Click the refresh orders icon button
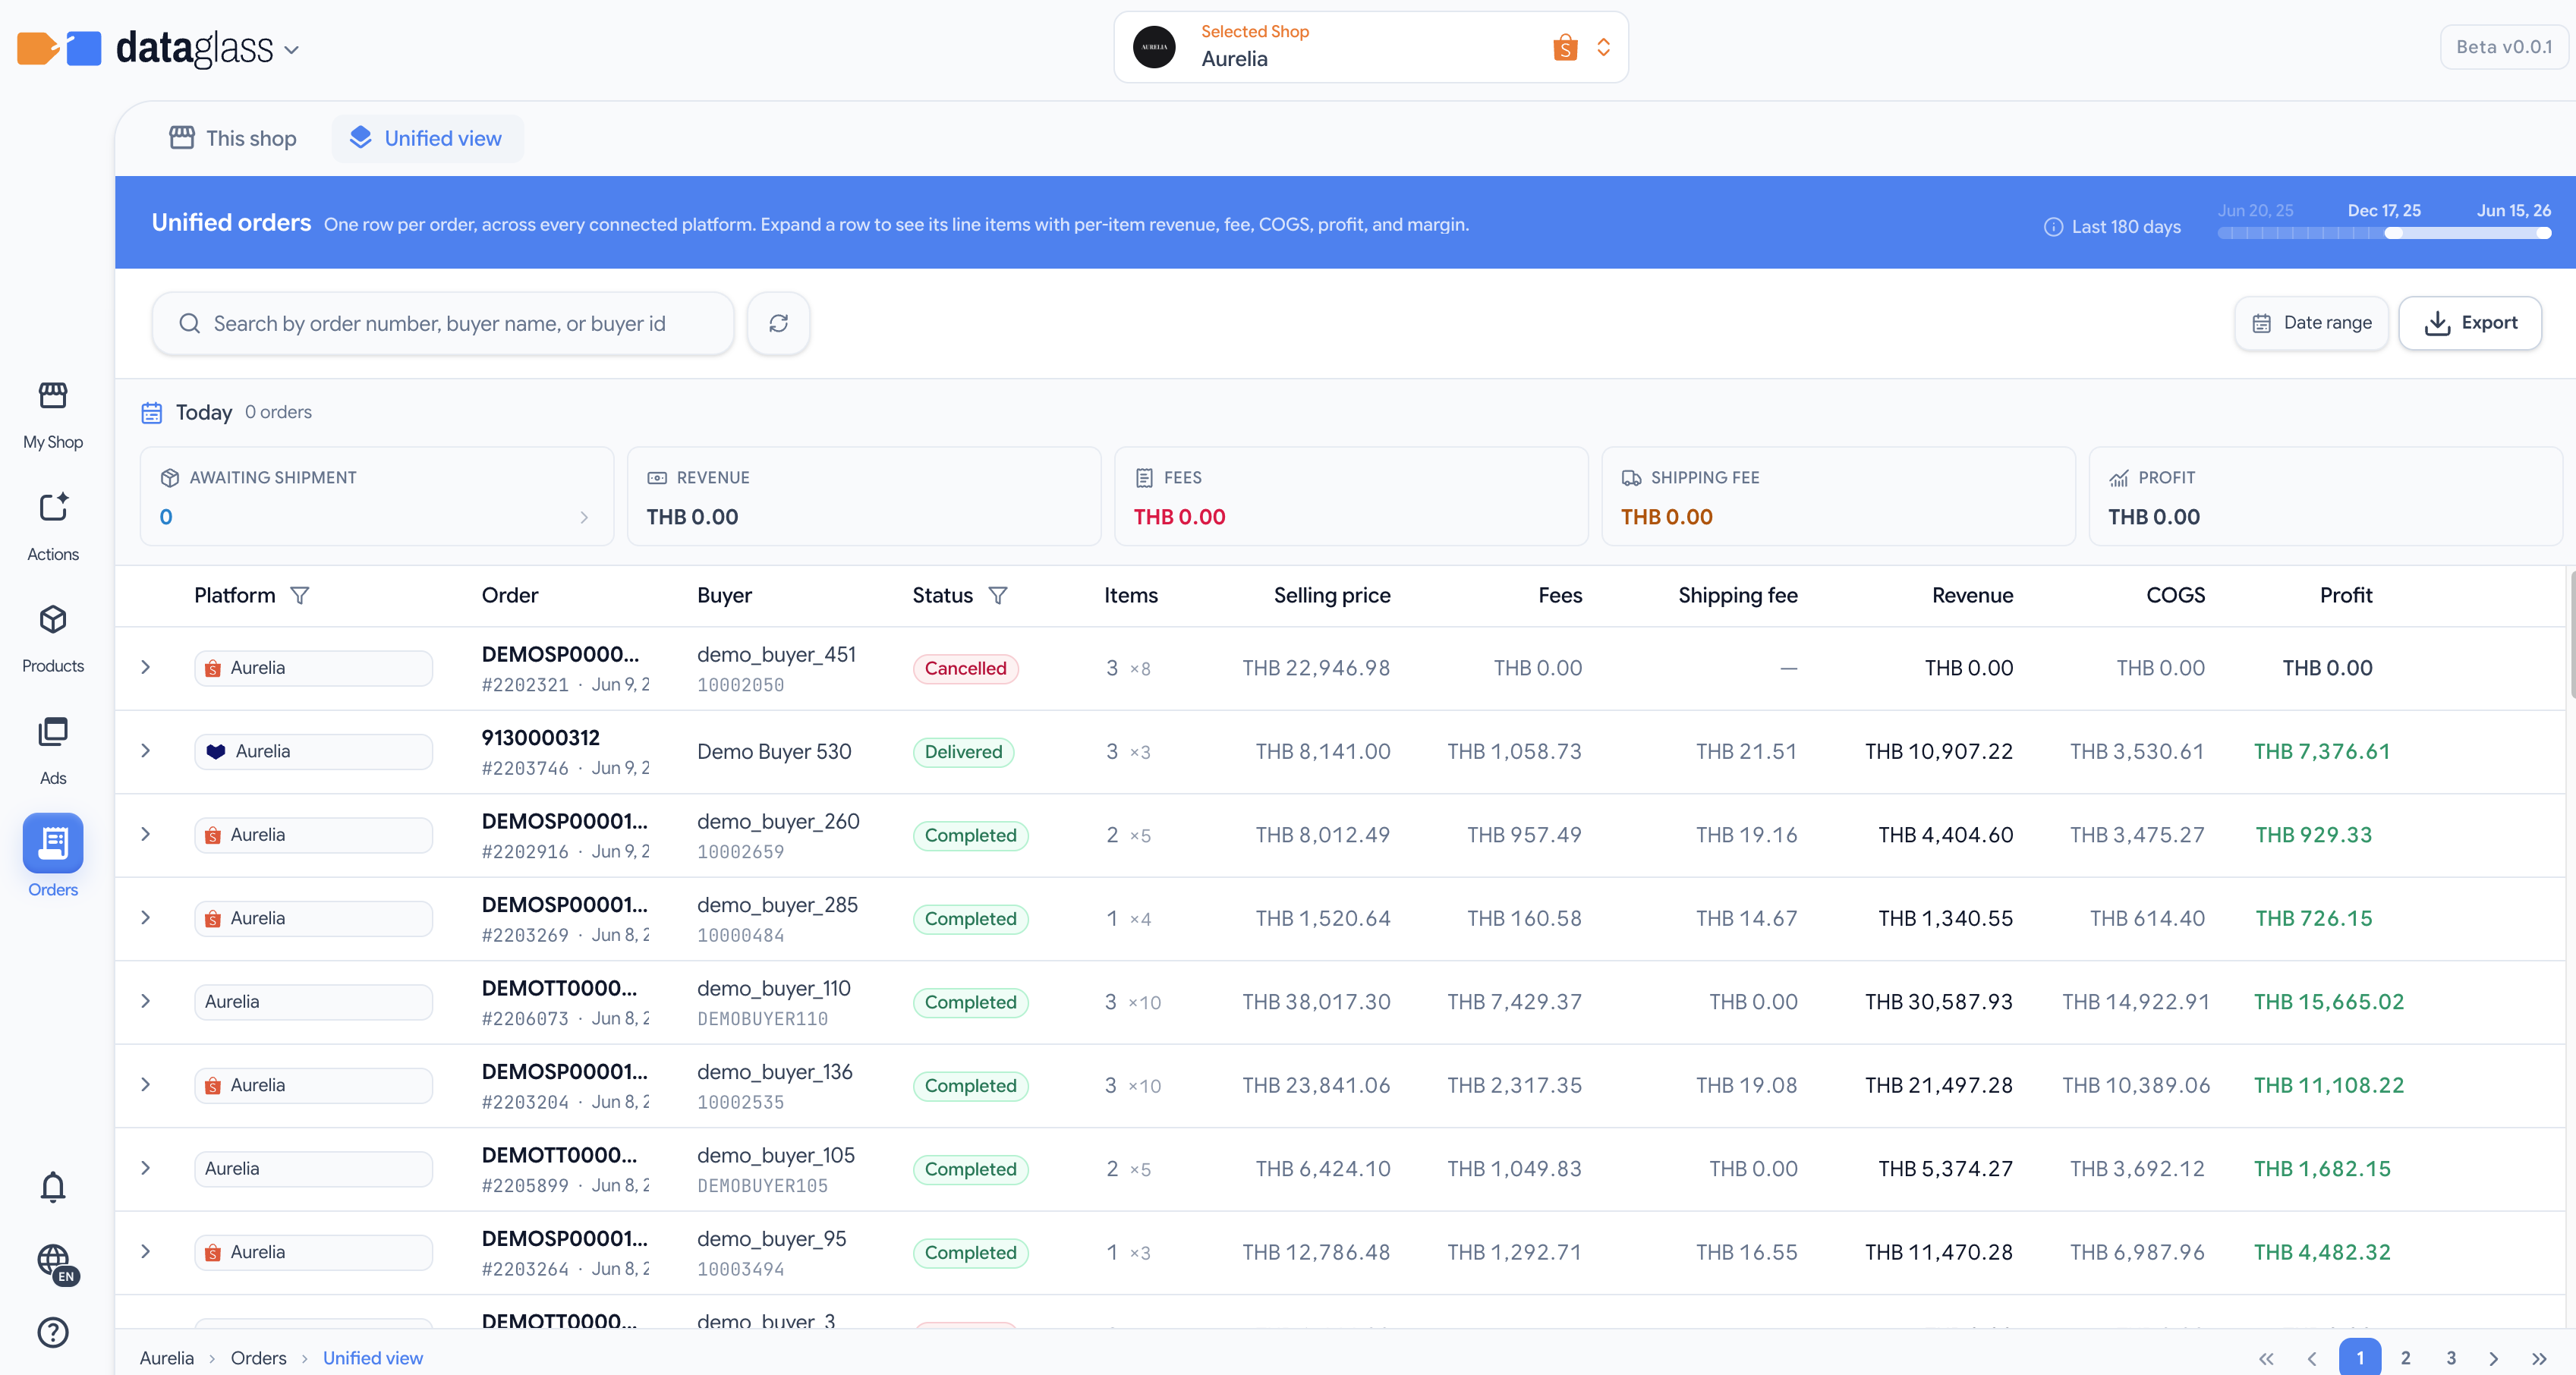 [778, 323]
